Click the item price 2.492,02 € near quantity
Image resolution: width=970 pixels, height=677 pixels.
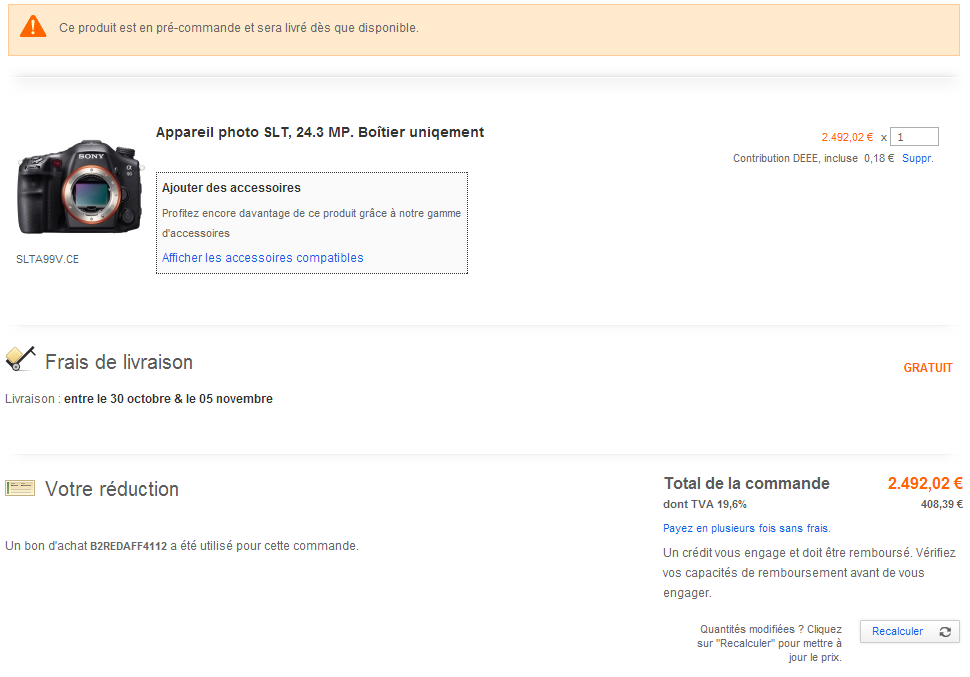pyautogui.click(x=847, y=138)
